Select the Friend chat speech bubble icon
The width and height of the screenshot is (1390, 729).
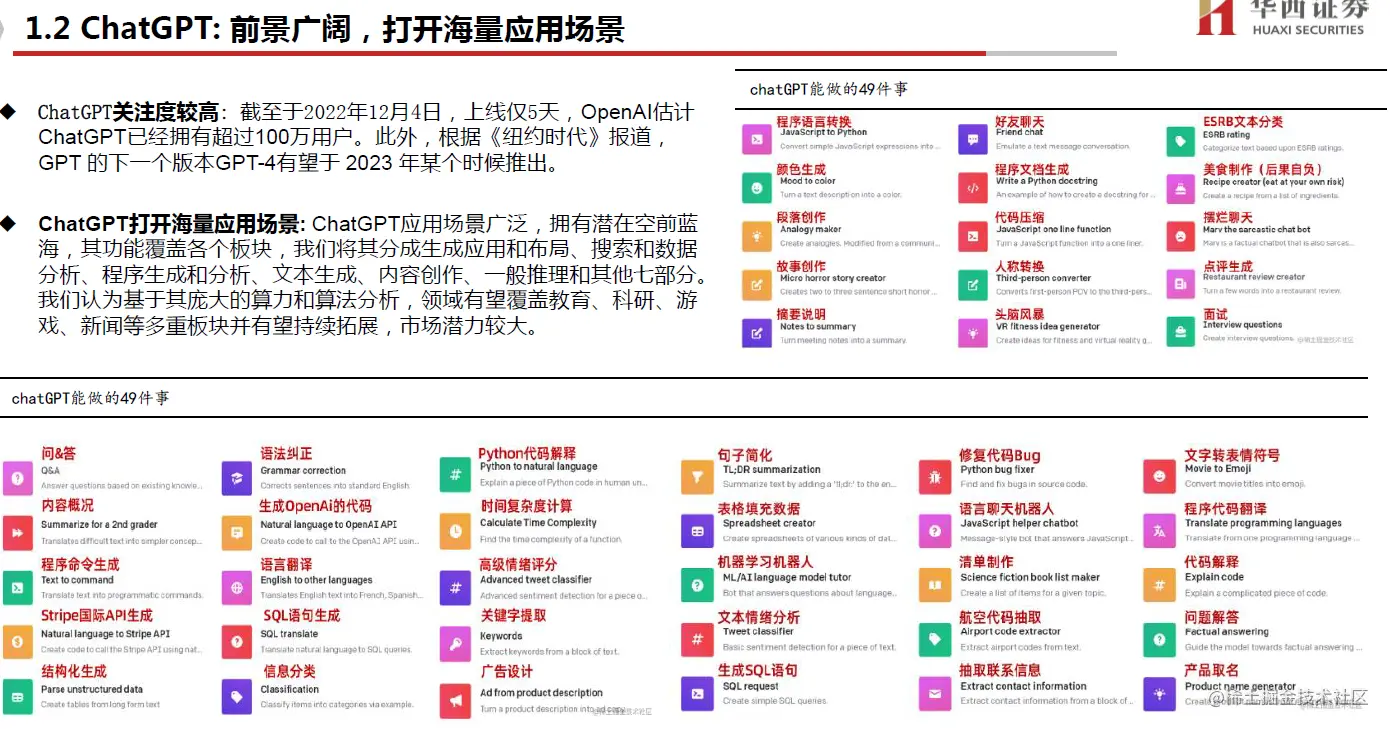click(x=973, y=138)
